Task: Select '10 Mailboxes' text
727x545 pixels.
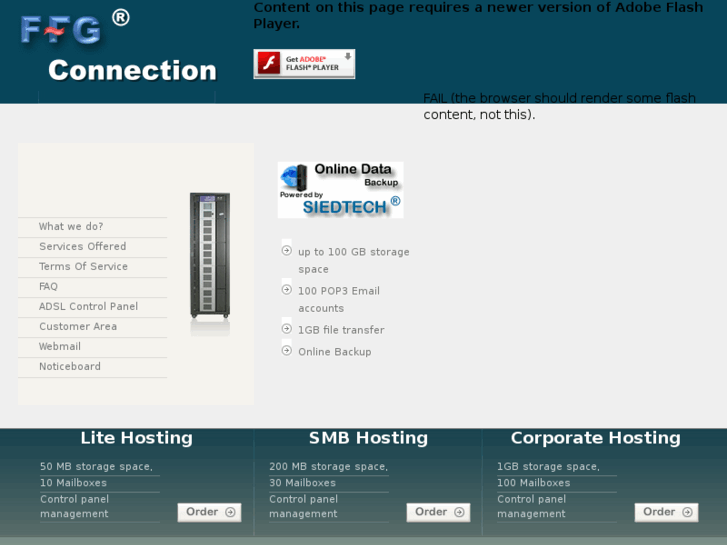Action: click(x=73, y=482)
